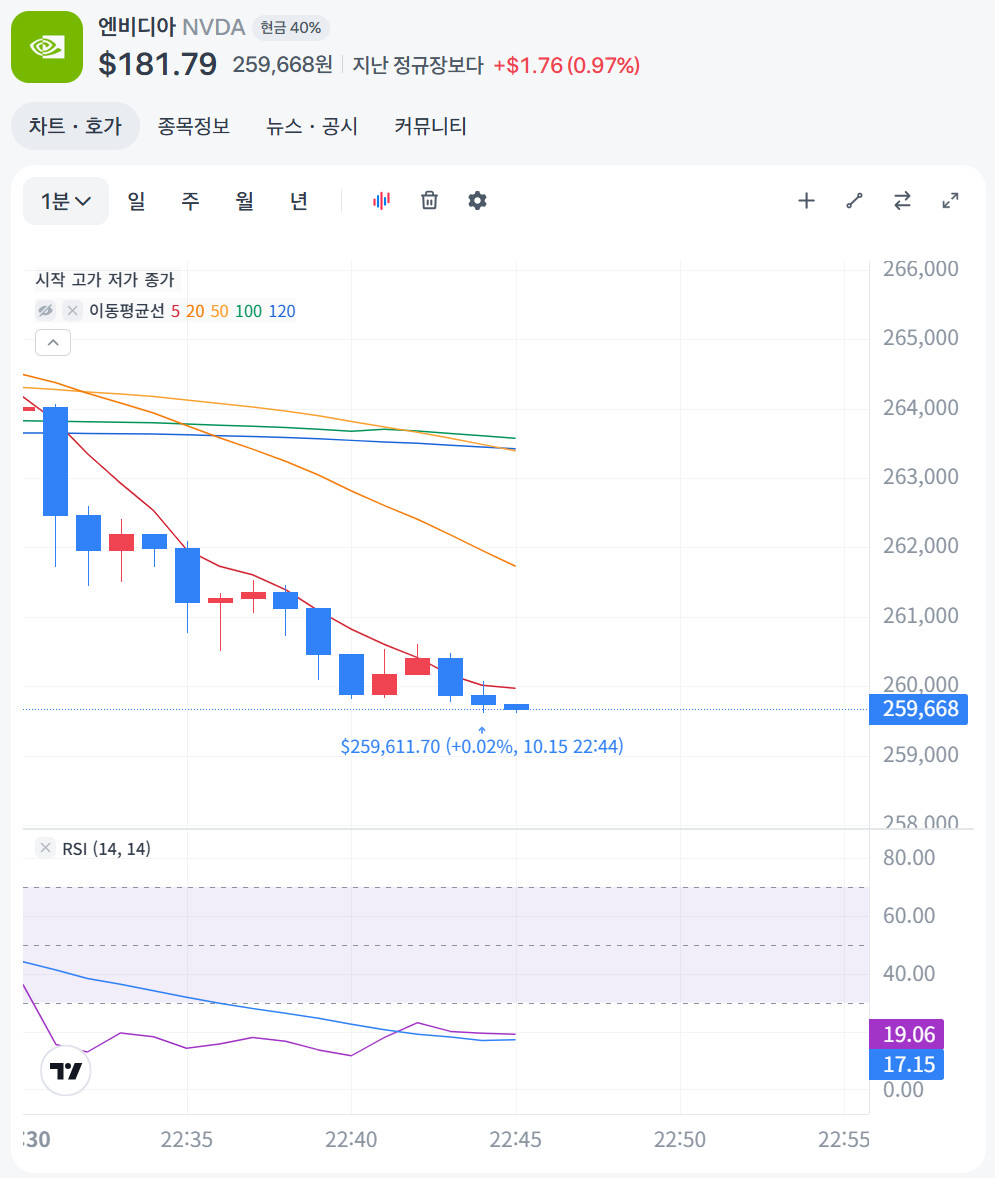Click the 이동평균선 indicator label
Screen dimensions: 995x1178
[x=126, y=311]
